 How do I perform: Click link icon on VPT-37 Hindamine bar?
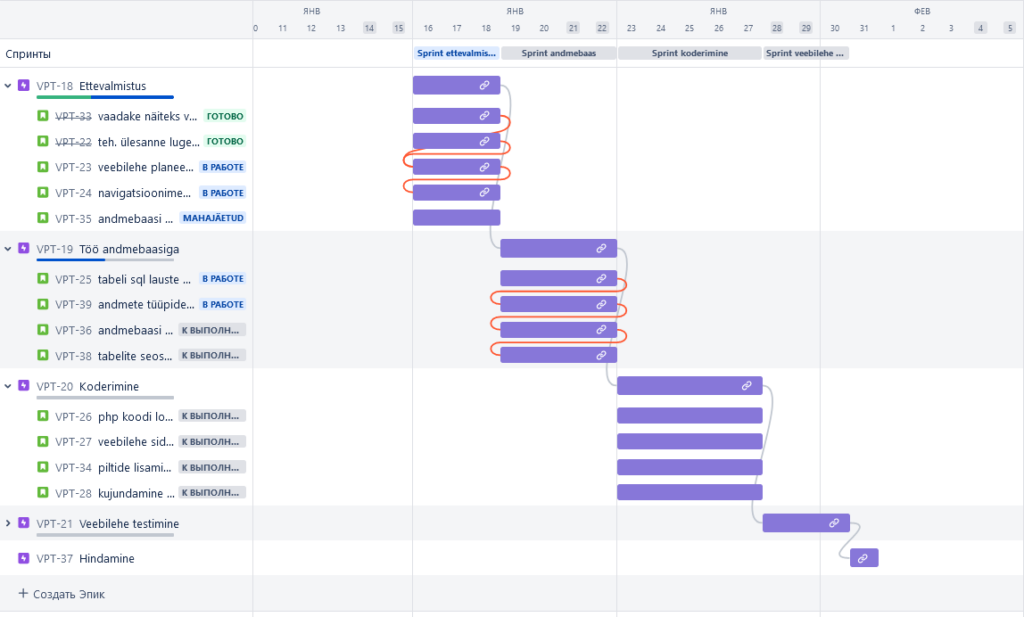[863, 558]
